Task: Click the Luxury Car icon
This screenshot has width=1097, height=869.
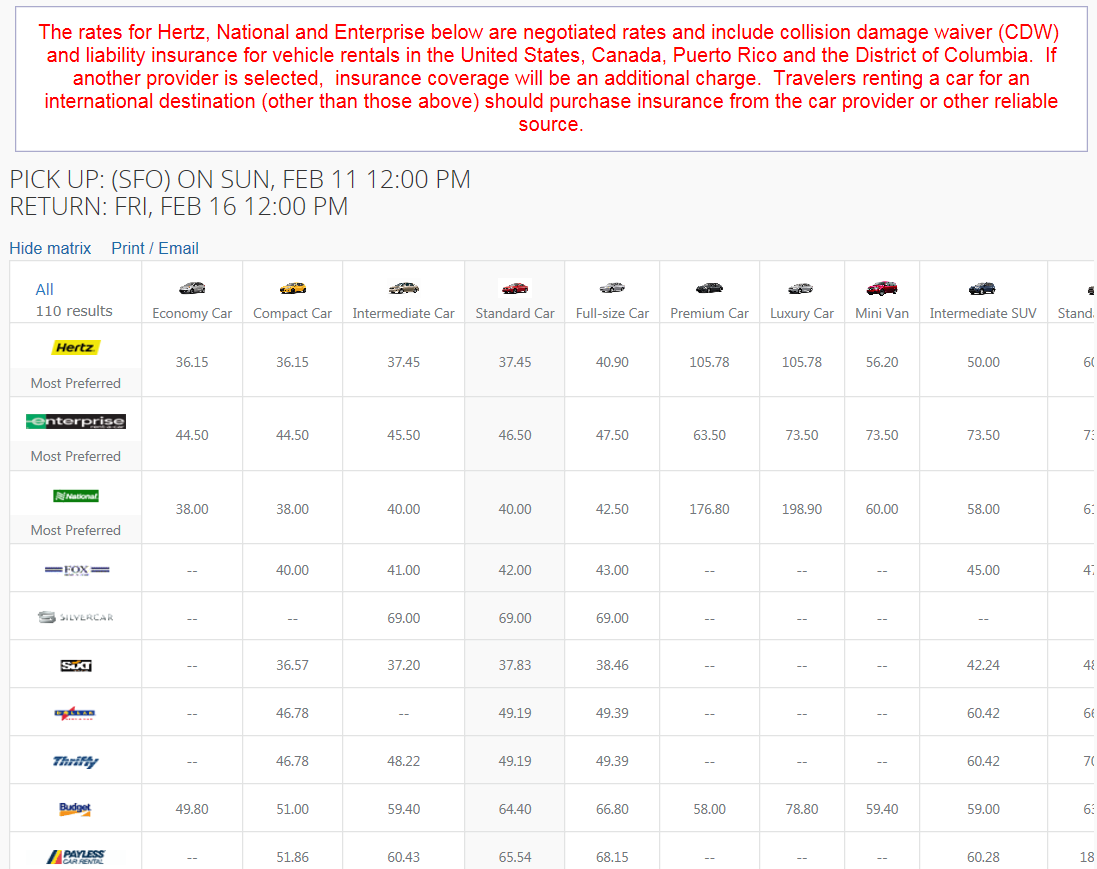Action: tap(801, 288)
